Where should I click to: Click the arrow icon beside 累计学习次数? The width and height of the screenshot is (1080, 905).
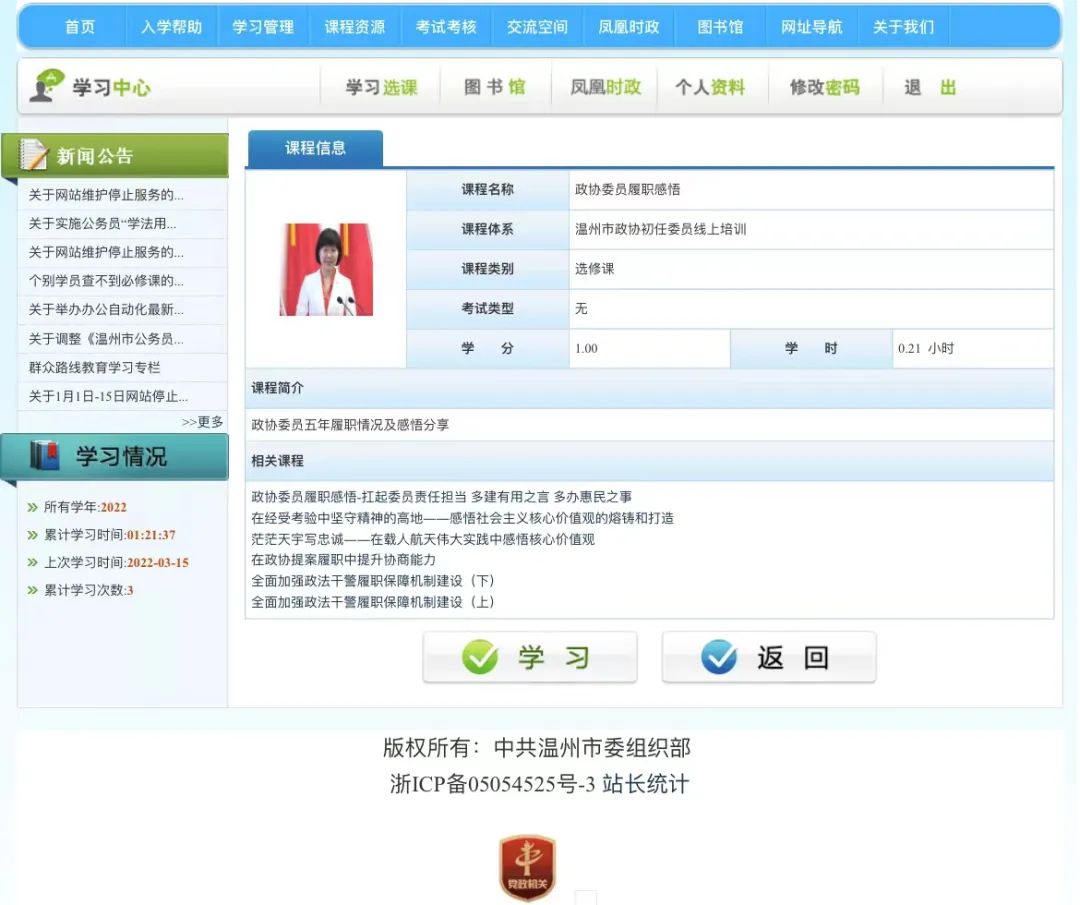point(33,590)
